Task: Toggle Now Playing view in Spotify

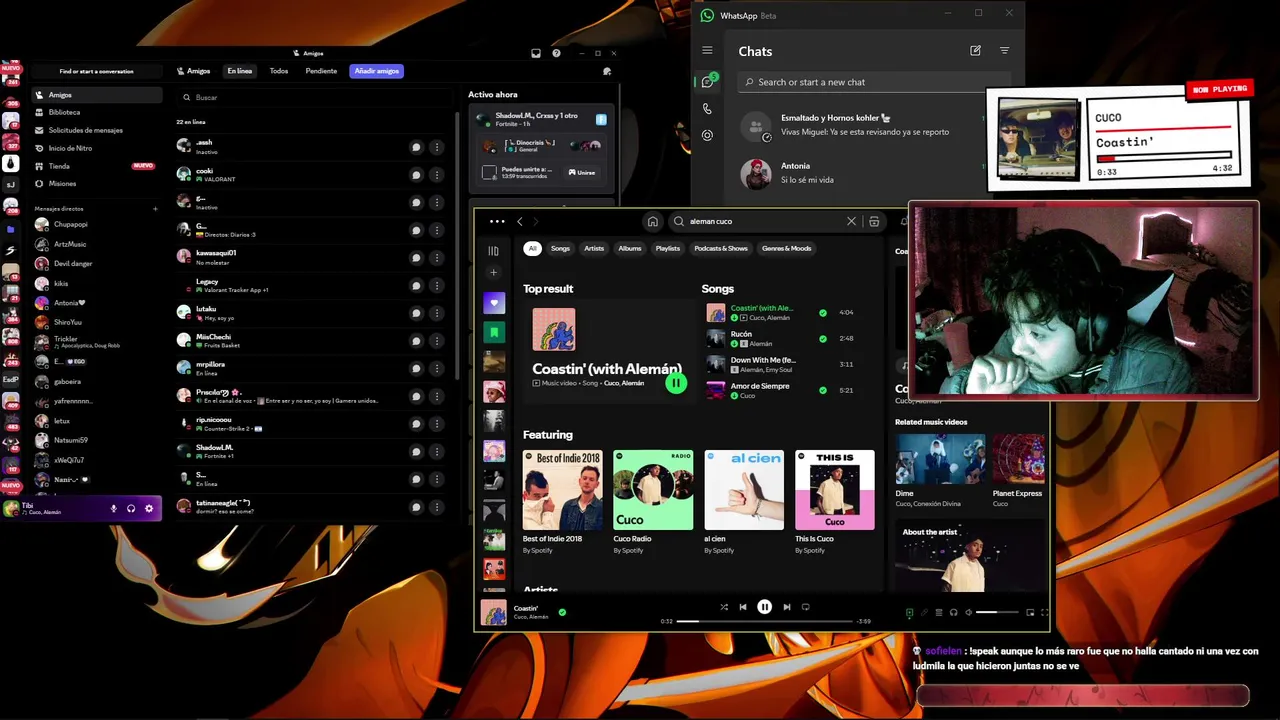Action: coord(909,612)
